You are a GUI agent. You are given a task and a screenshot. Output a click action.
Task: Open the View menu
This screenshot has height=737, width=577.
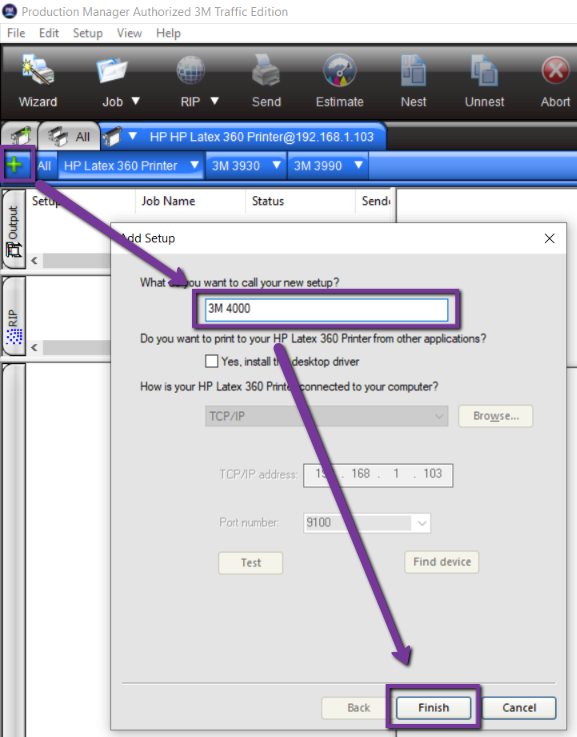tap(129, 33)
